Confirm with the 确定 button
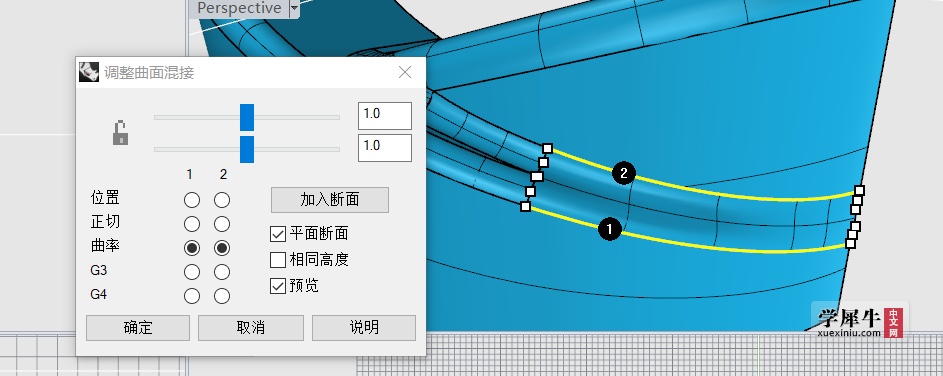This screenshot has width=943, height=376. (x=138, y=328)
